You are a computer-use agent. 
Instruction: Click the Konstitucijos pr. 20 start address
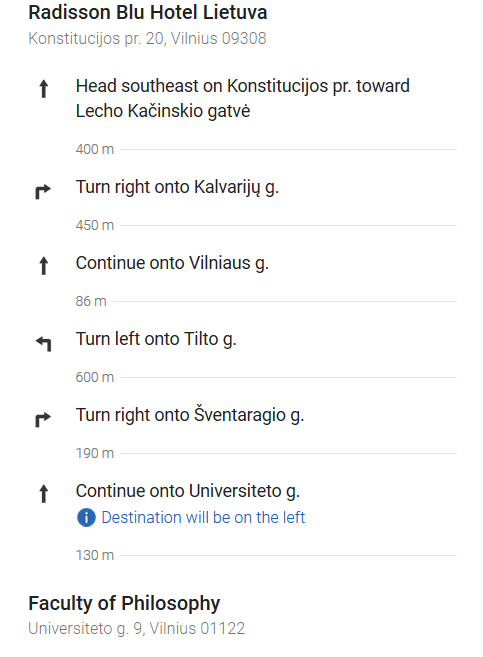point(147,39)
